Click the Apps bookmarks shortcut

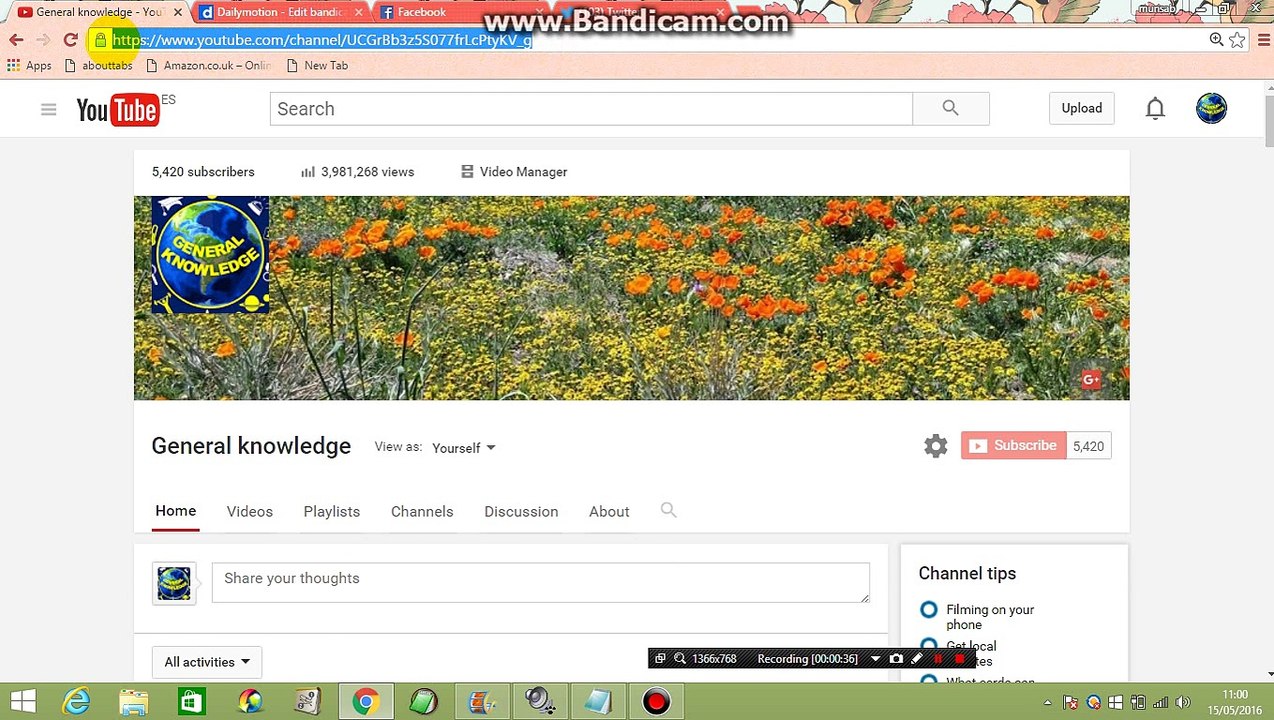29,65
